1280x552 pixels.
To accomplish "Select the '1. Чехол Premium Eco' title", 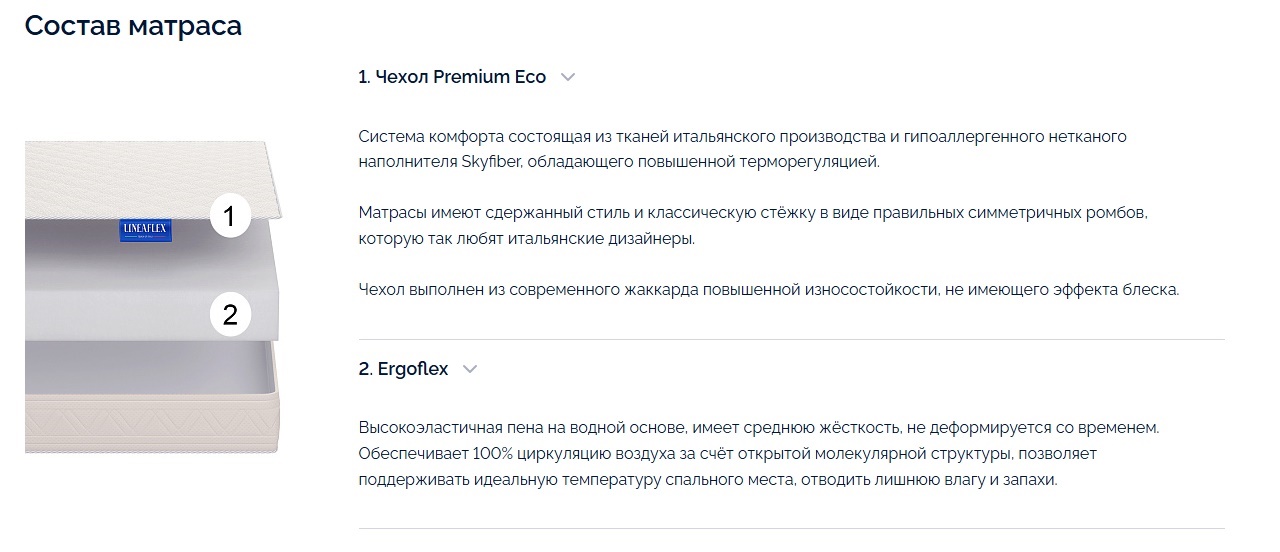I will pyautogui.click(x=452, y=77).
